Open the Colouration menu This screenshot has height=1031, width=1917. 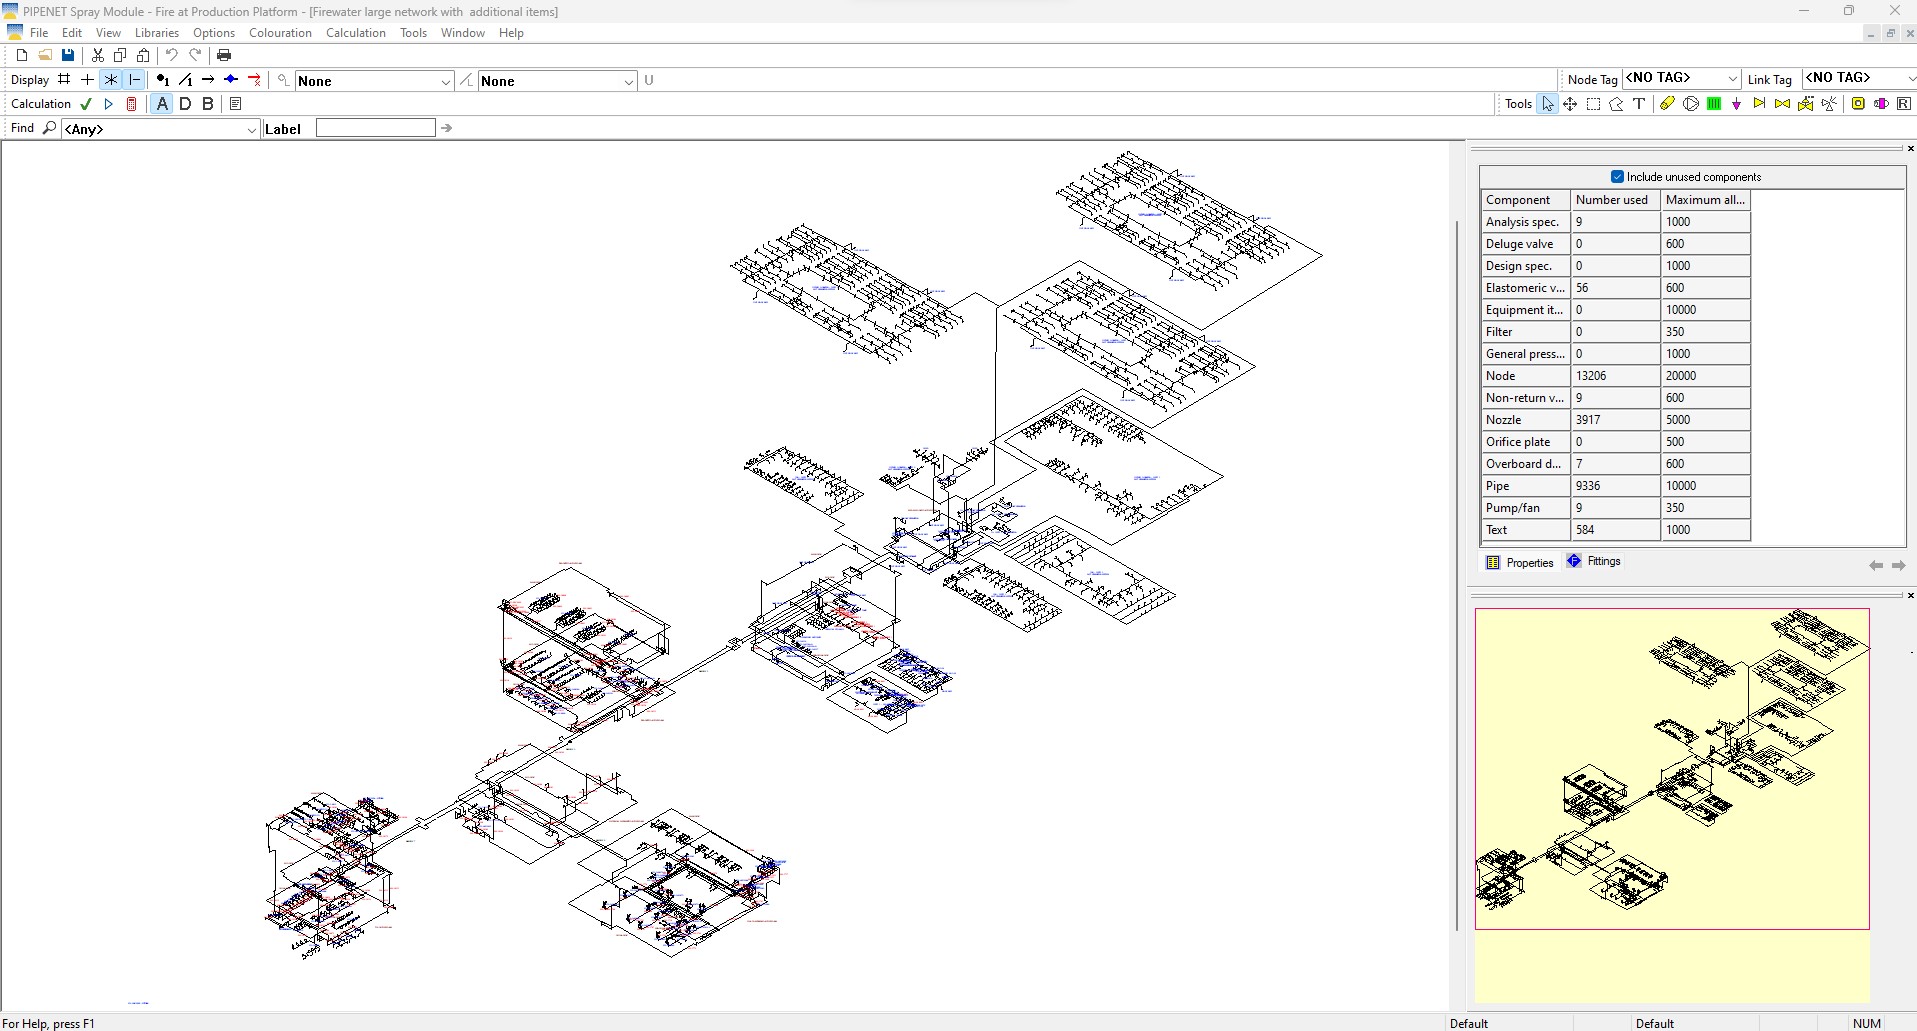(280, 33)
